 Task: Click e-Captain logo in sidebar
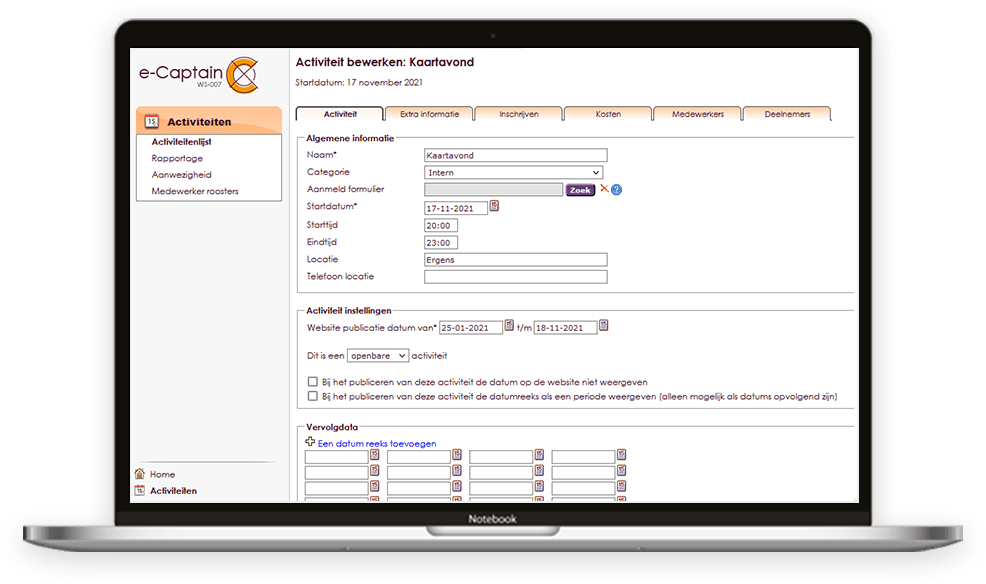[199, 75]
